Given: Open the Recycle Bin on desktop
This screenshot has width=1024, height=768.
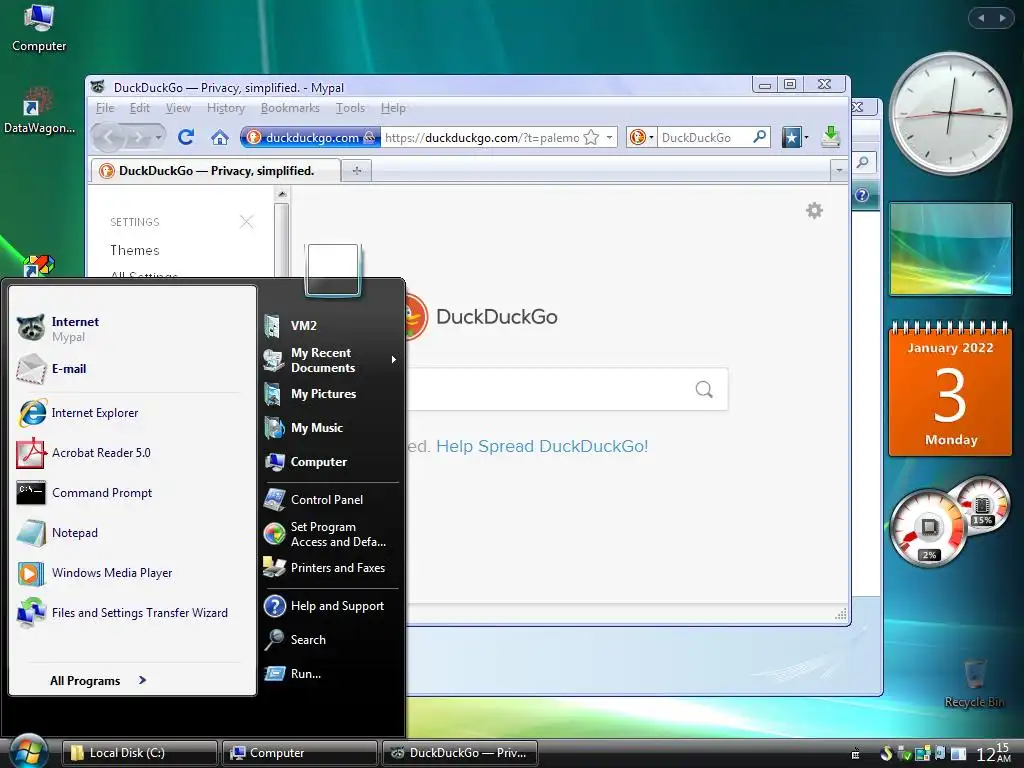Looking at the screenshot, I should pyautogui.click(x=974, y=683).
